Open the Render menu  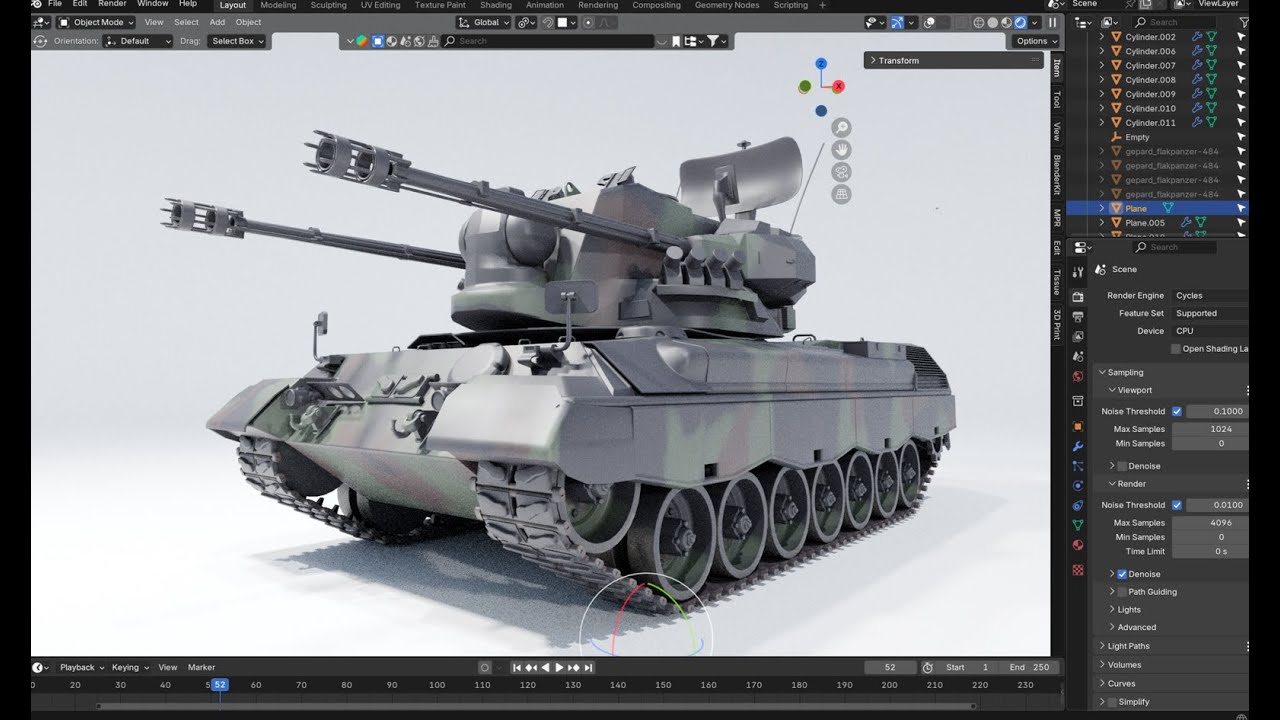click(112, 4)
